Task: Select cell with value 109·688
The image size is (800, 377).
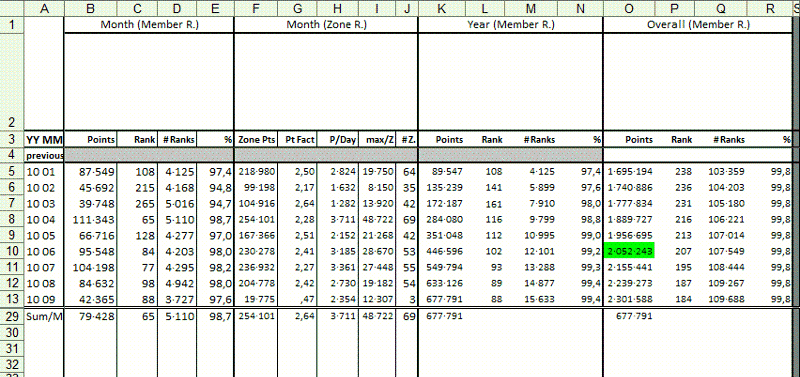Action: pos(721,299)
